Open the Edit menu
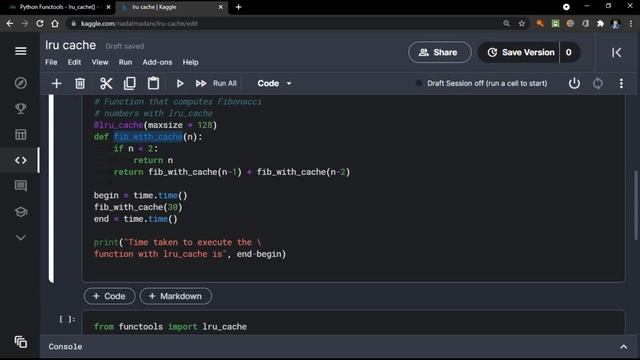Image resolution: width=640 pixels, height=360 pixels. [74, 62]
